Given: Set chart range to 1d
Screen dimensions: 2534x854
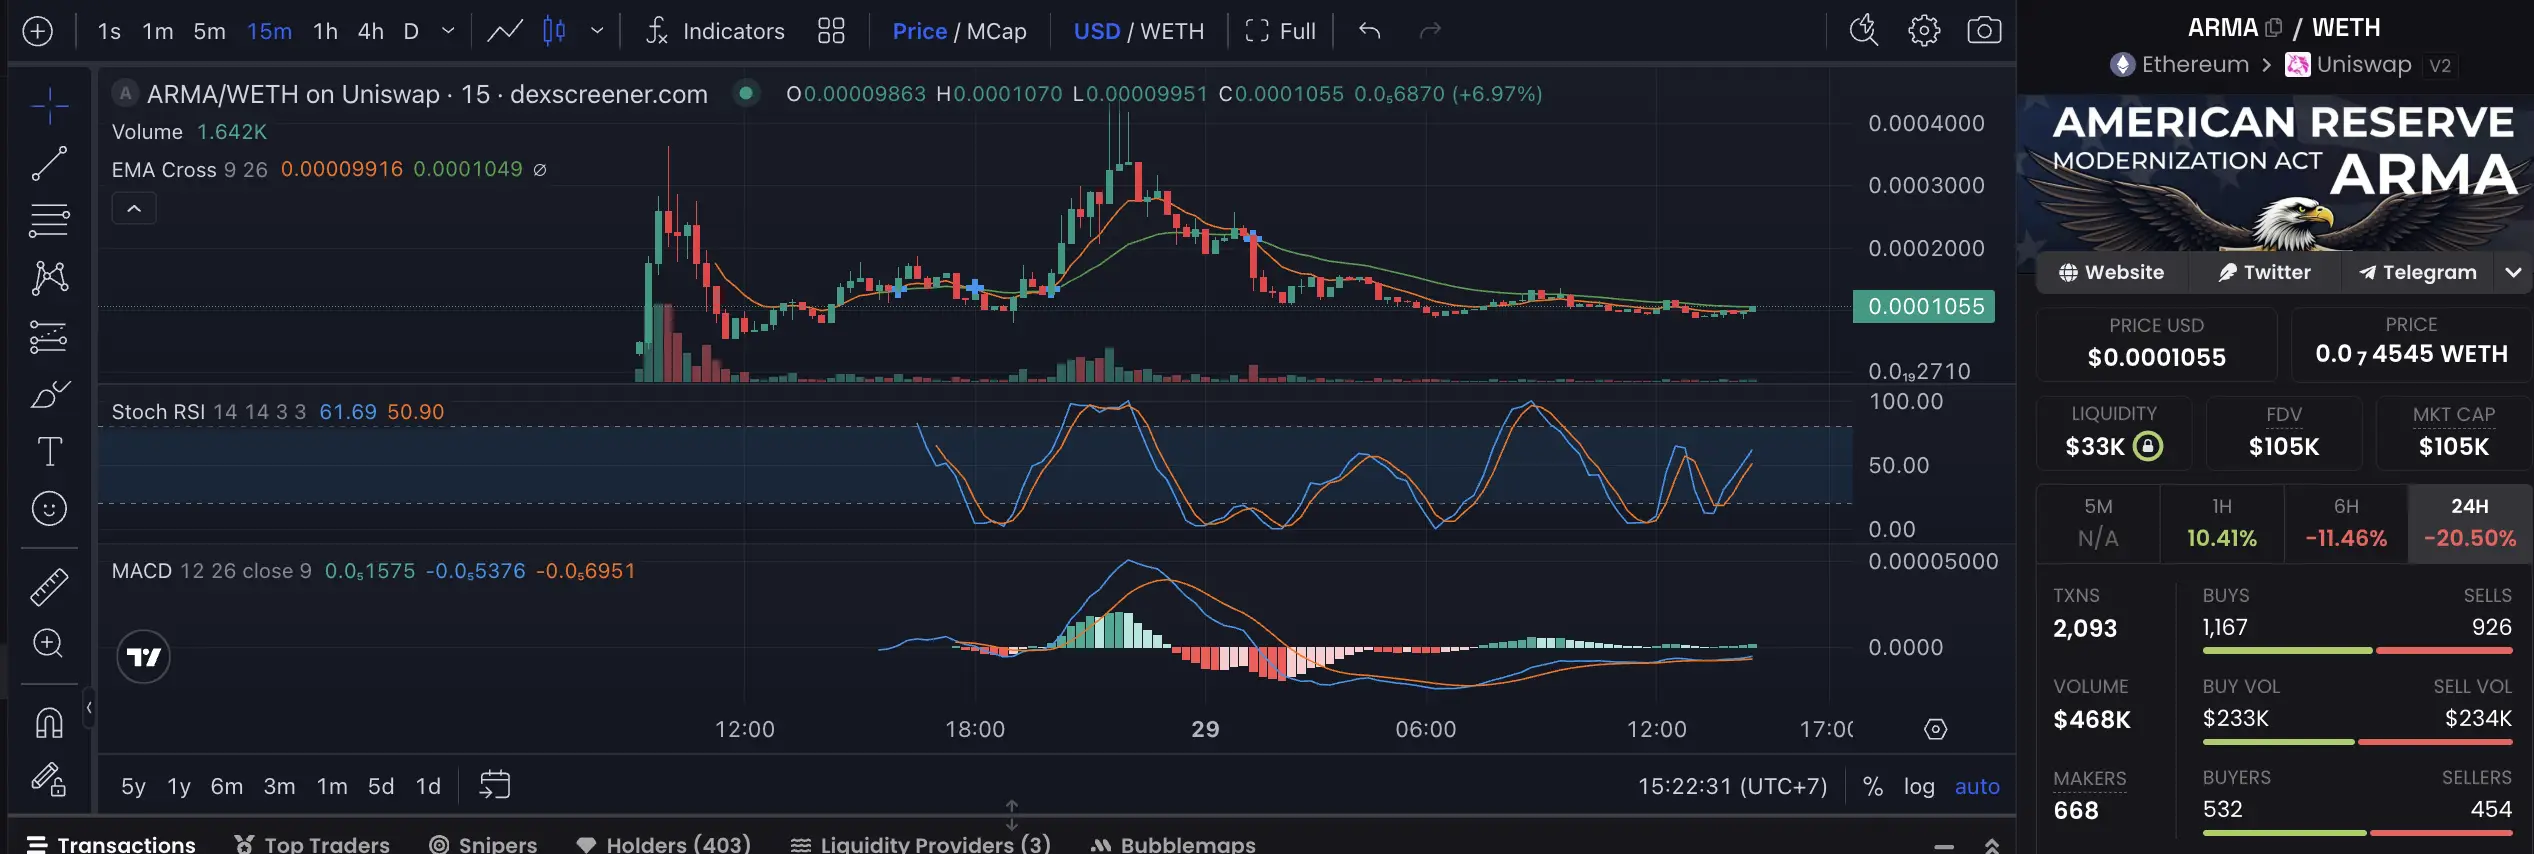Looking at the screenshot, I should tap(428, 786).
